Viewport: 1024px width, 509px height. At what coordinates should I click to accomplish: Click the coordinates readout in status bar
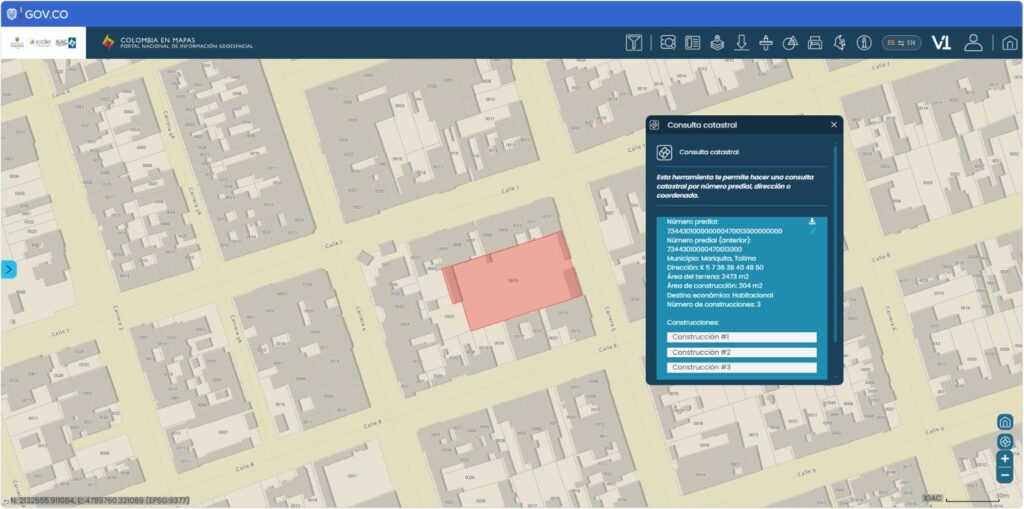pyautogui.click(x=100, y=500)
